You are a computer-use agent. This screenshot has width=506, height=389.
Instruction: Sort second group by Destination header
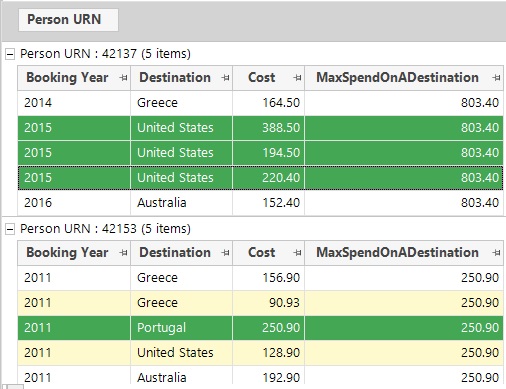[175, 253]
